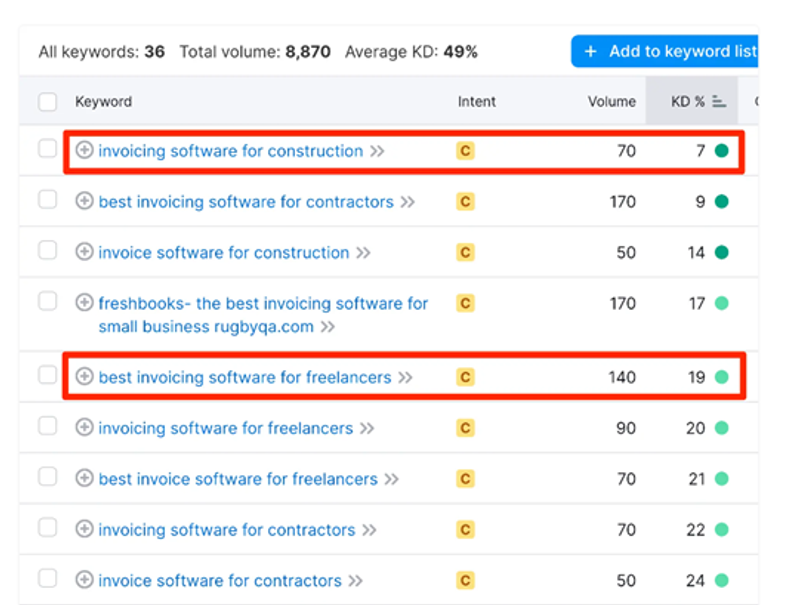This screenshot has width=800, height=605.
Task: Click Commercial intent badge for 'invoicing software for construction'
Action: pos(465,151)
